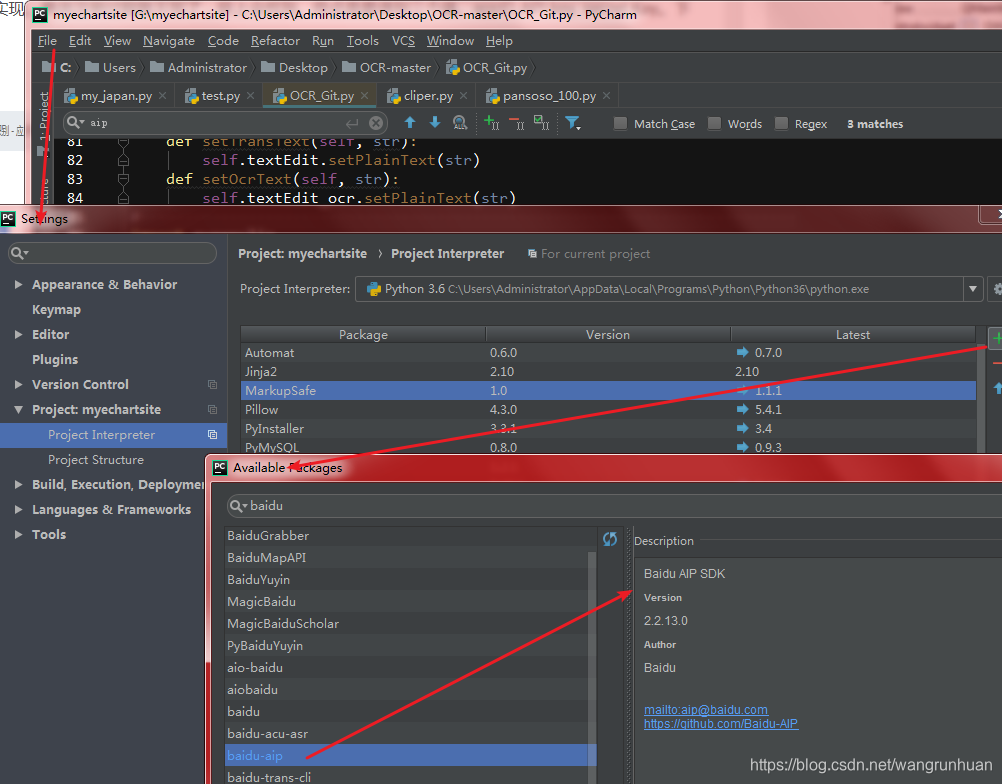Select the Pillow package row
Image resolution: width=1002 pixels, height=784 pixels.
click(608, 409)
